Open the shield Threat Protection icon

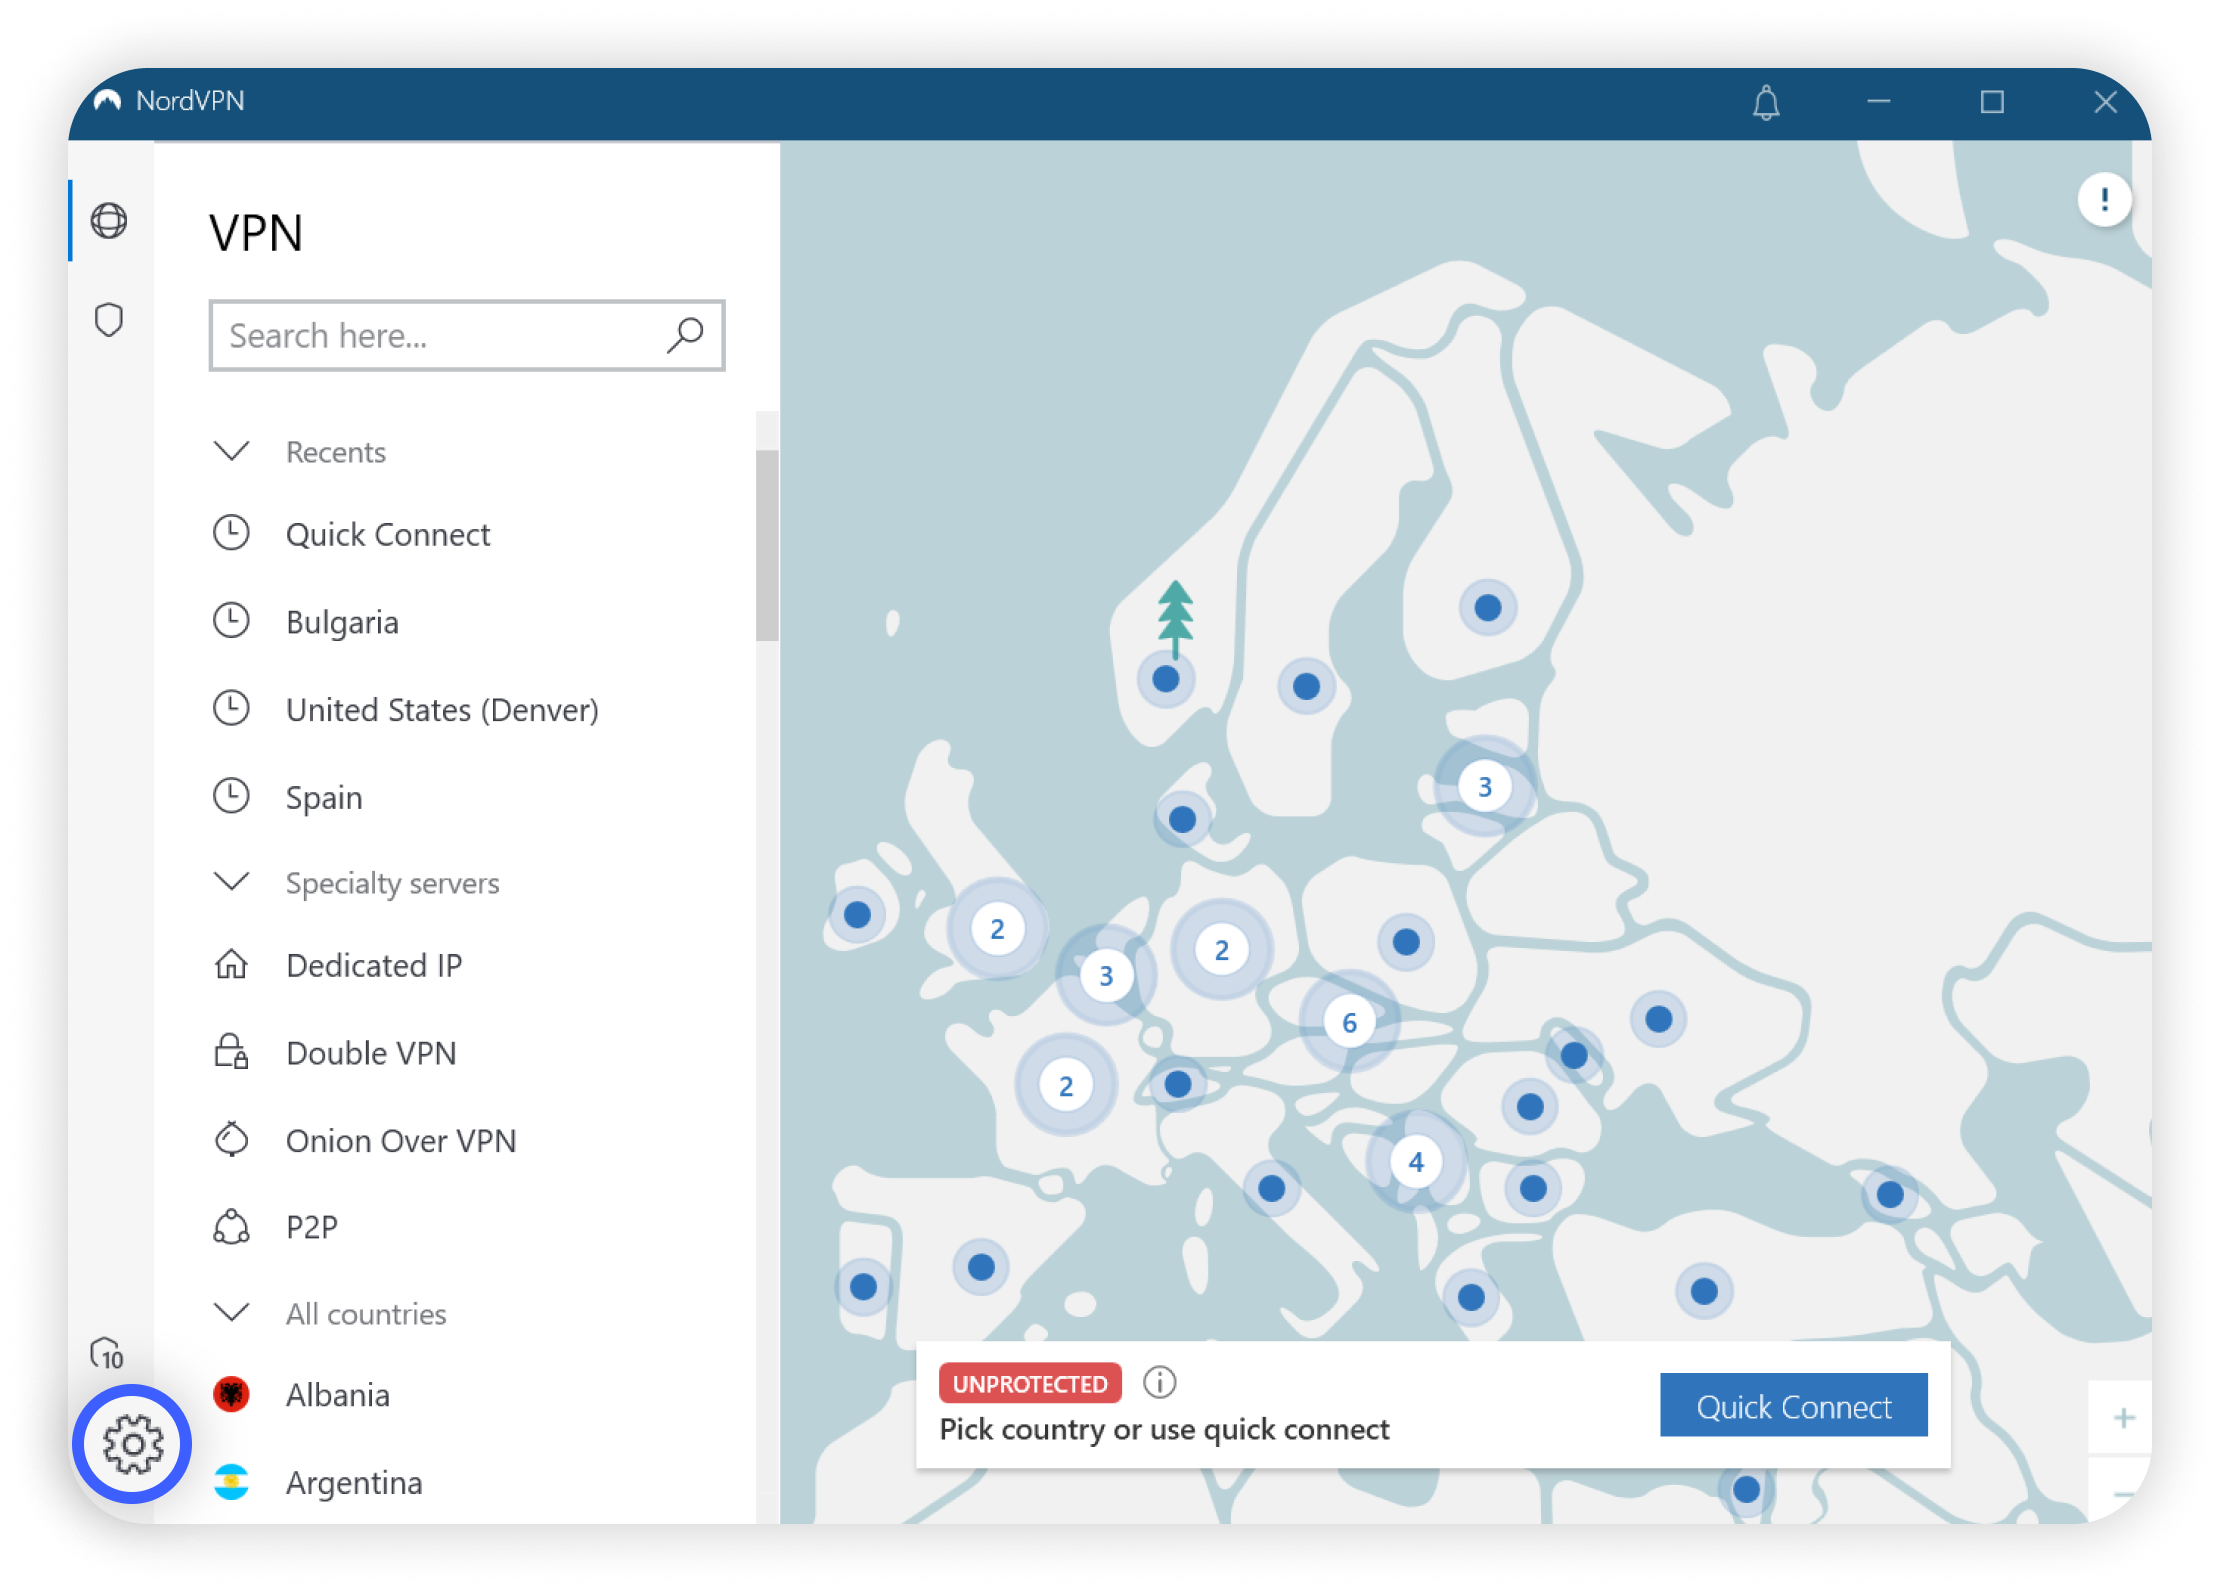(x=109, y=320)
